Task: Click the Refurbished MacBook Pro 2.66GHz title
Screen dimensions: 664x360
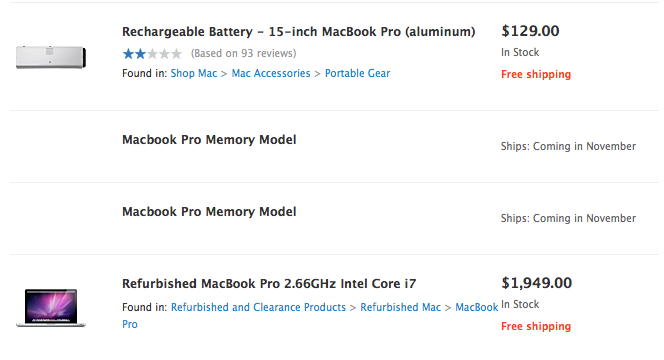Action: (x=269, y=283)
